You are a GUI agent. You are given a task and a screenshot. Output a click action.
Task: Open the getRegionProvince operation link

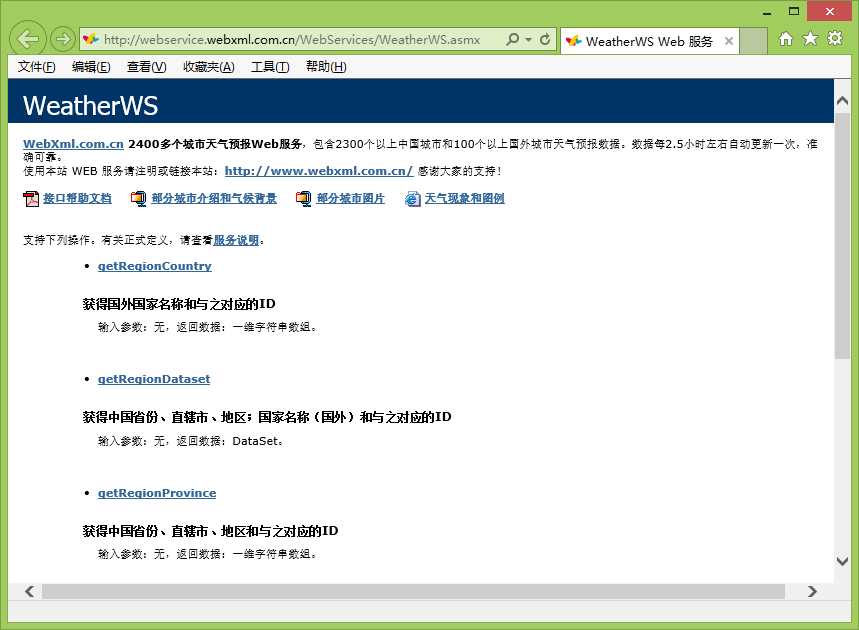(x=157, y=493)
